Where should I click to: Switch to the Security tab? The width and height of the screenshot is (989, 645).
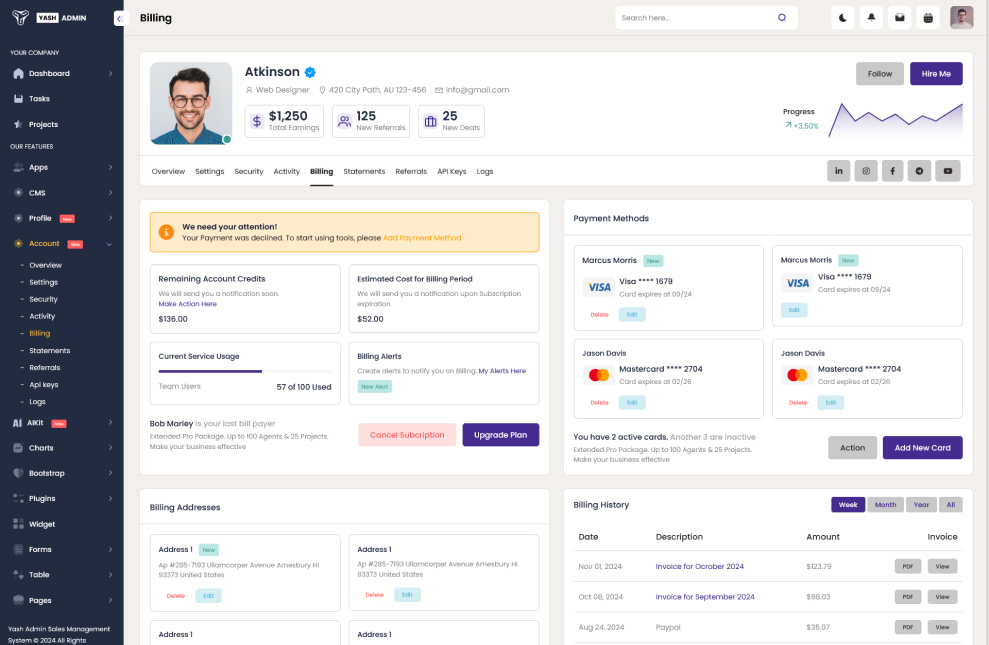(249, 171)
